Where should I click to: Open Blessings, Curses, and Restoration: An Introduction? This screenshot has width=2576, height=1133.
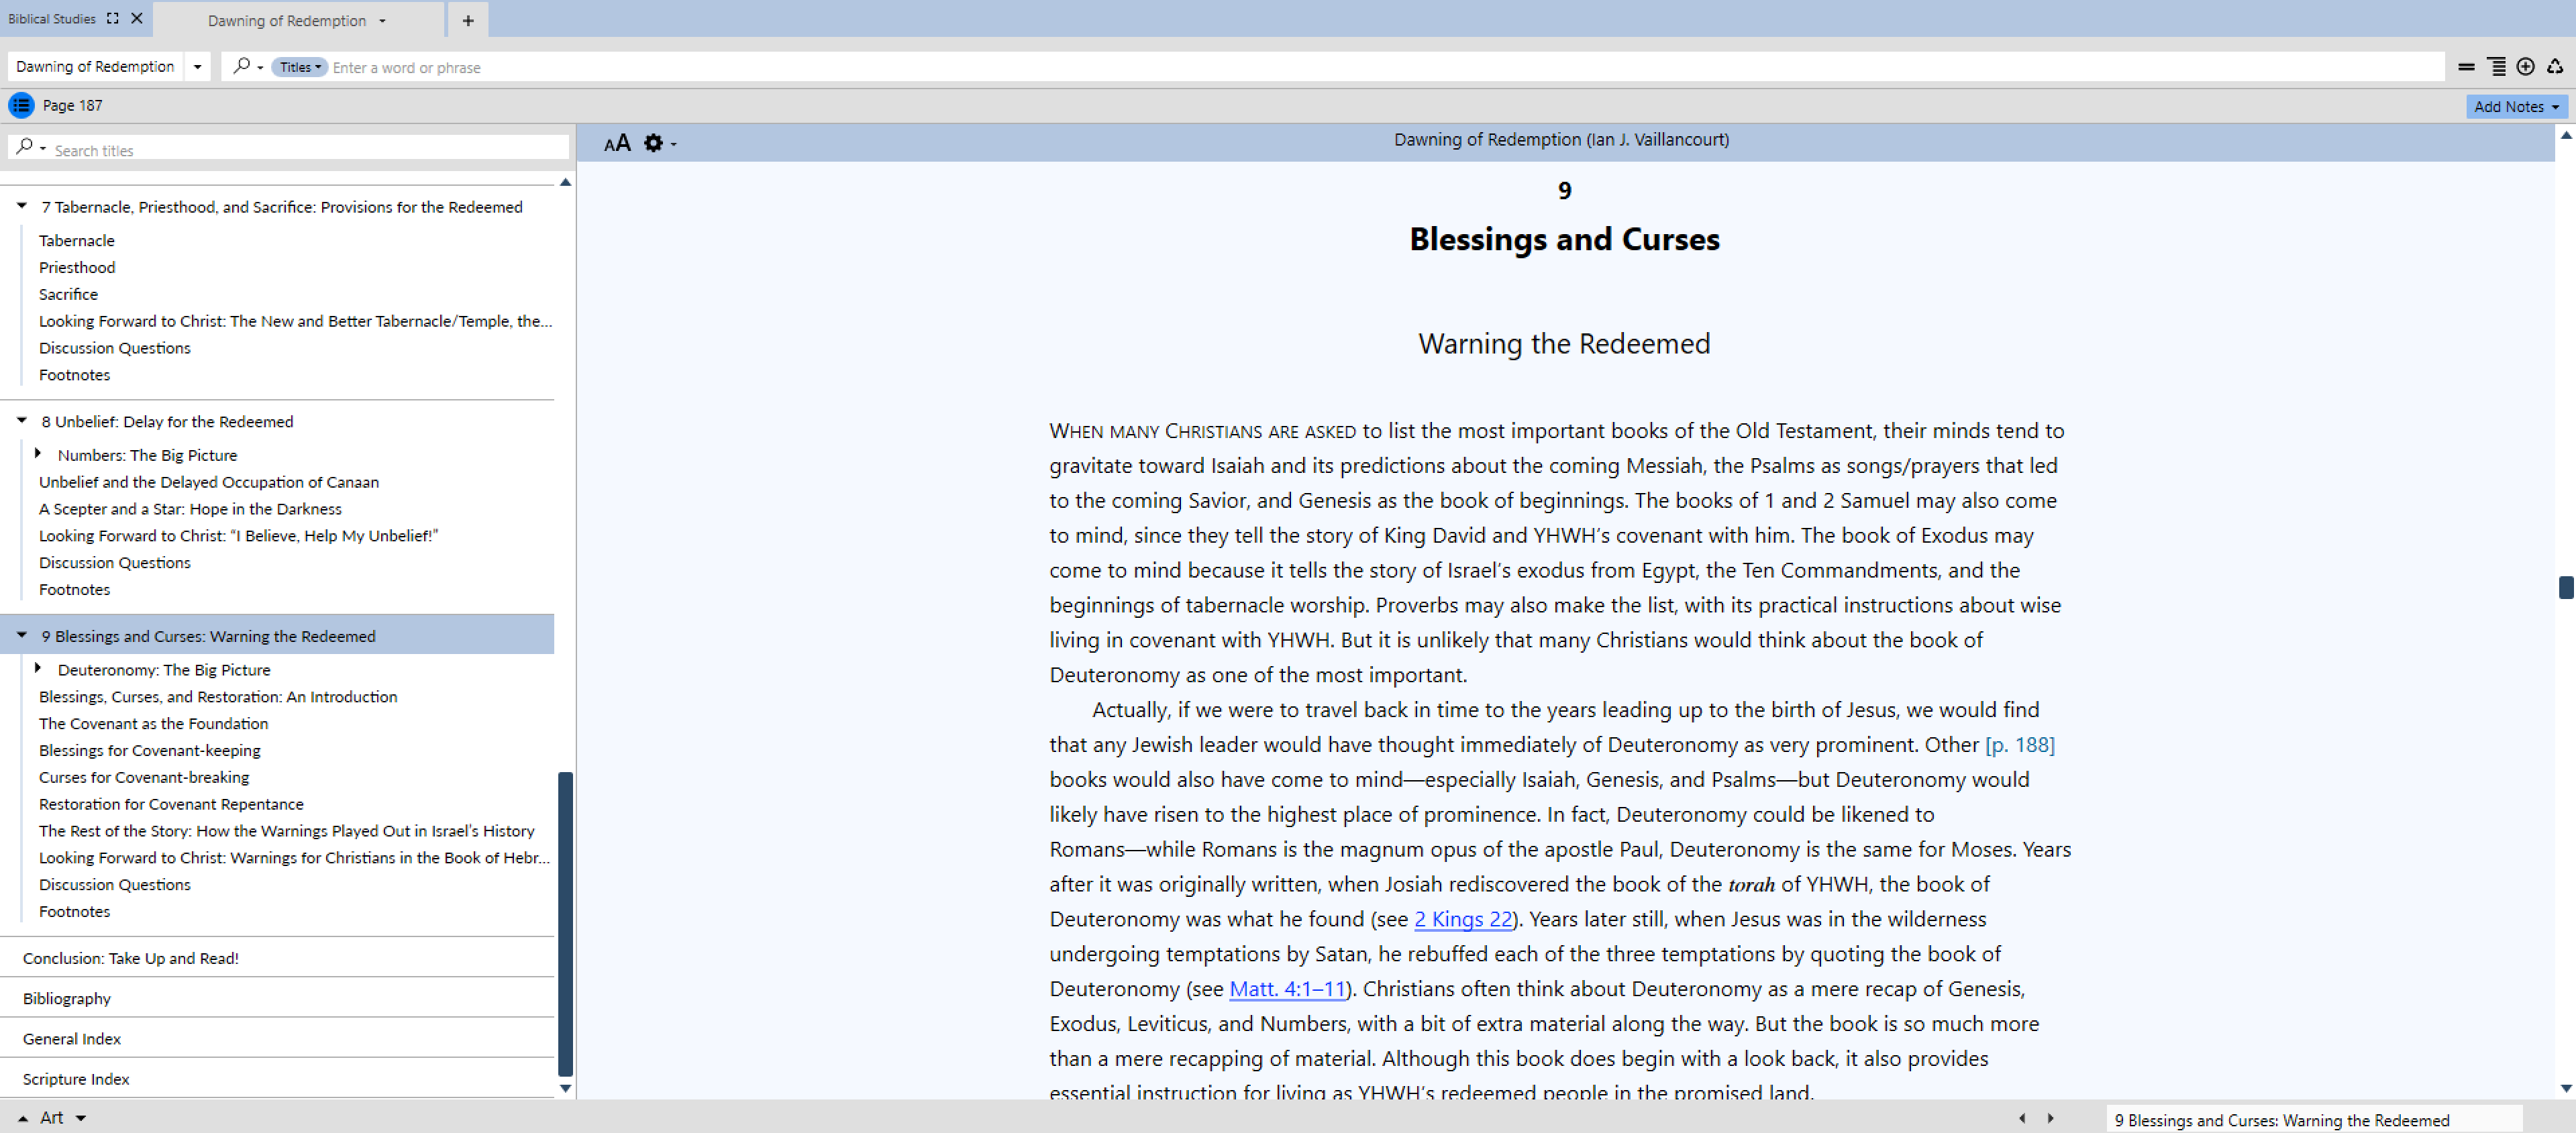click(x=218, y=697)
